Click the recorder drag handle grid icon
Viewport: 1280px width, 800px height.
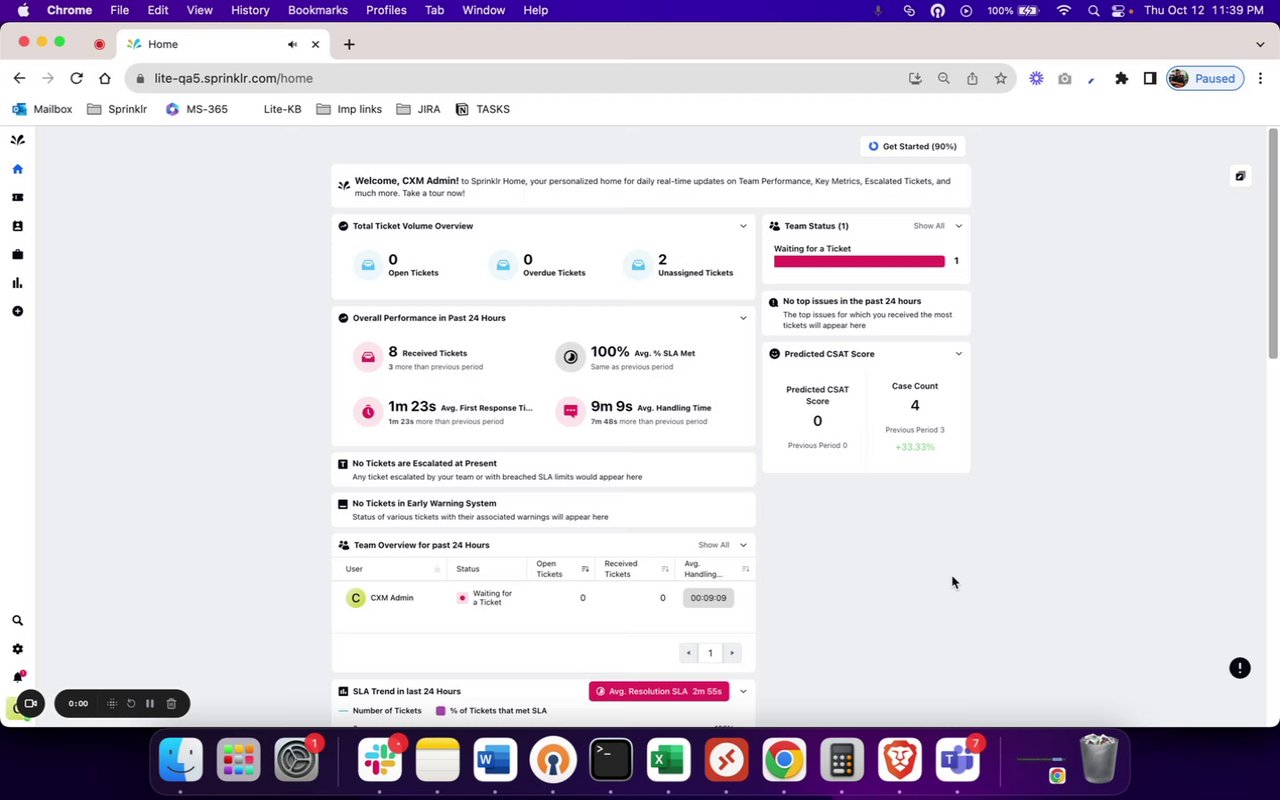pyautogui.click(x=112, y=704)
